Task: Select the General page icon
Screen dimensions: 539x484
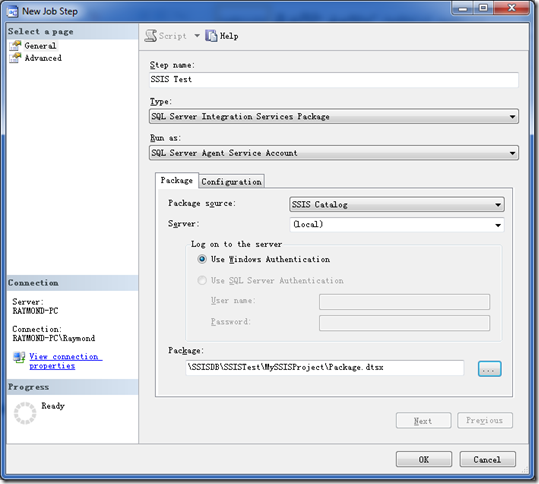Action: [15, 45]
